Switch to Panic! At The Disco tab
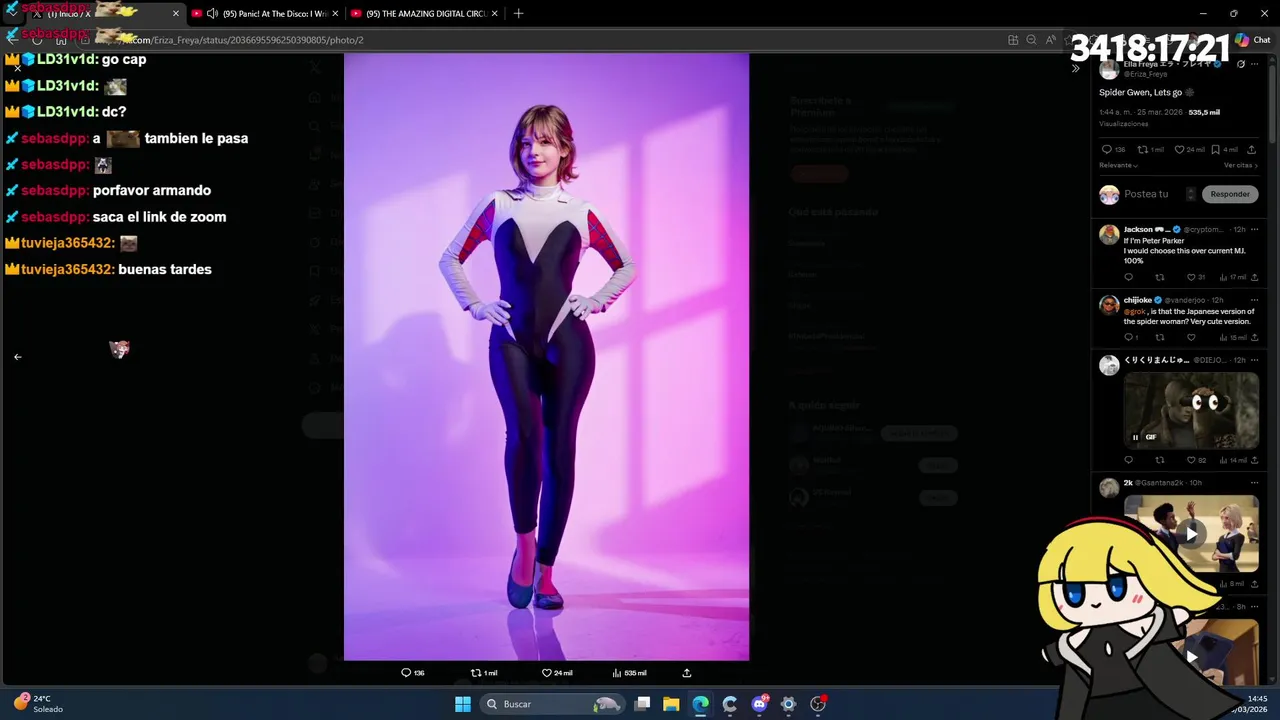The height and width of the screenshot is (720, 1280). pos(266,13)
